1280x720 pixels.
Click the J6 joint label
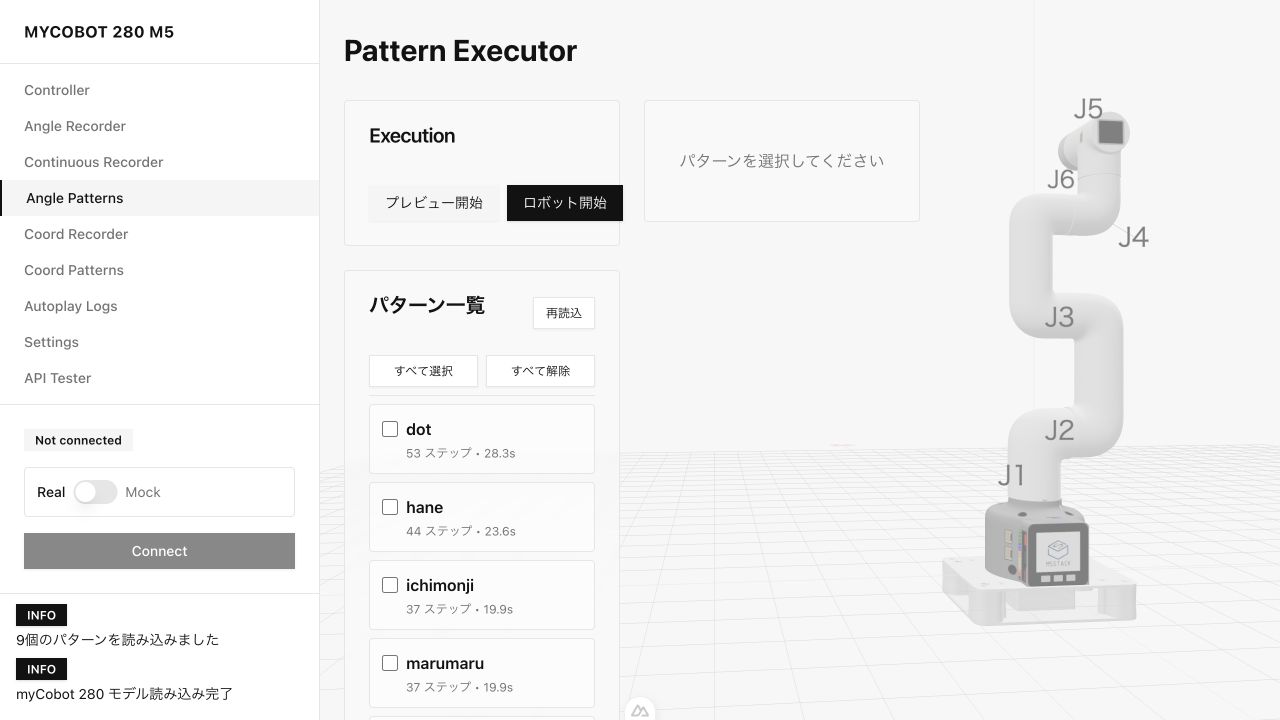pos(1061,179)
